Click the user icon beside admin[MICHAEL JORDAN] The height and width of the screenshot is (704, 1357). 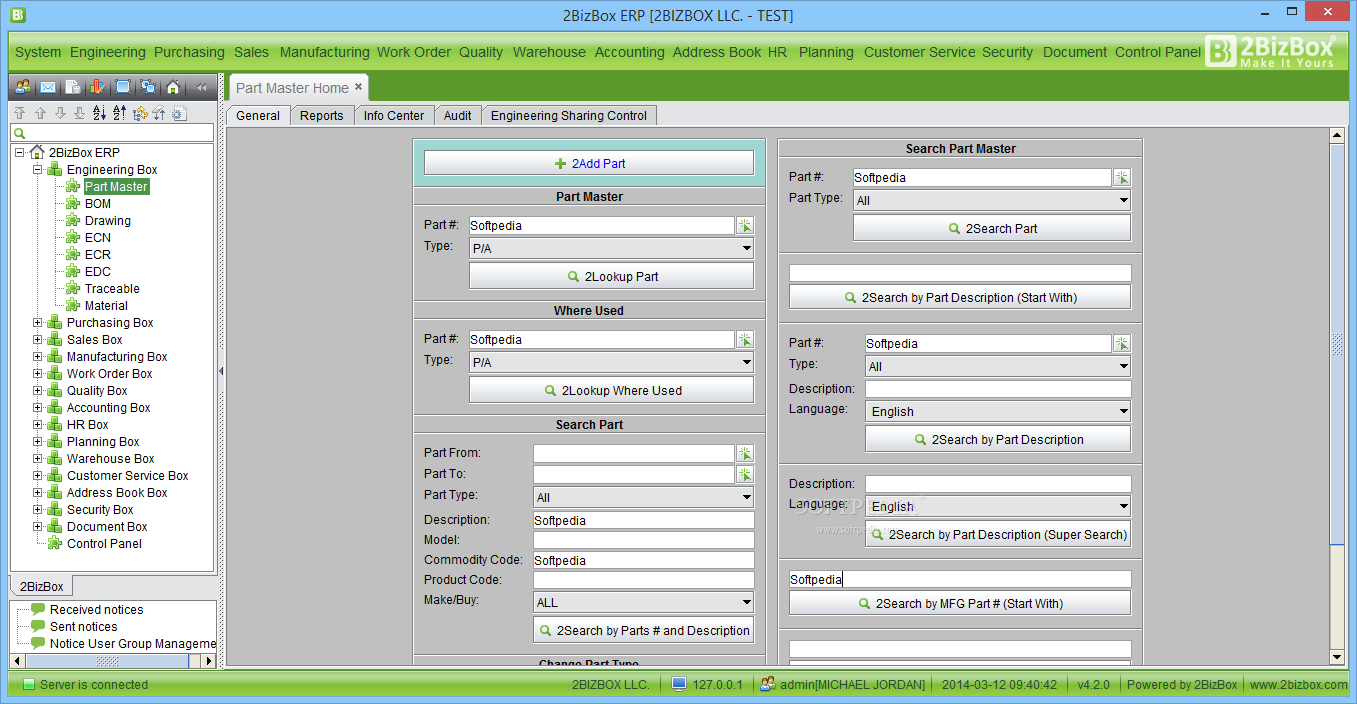[x=768, y=684]
